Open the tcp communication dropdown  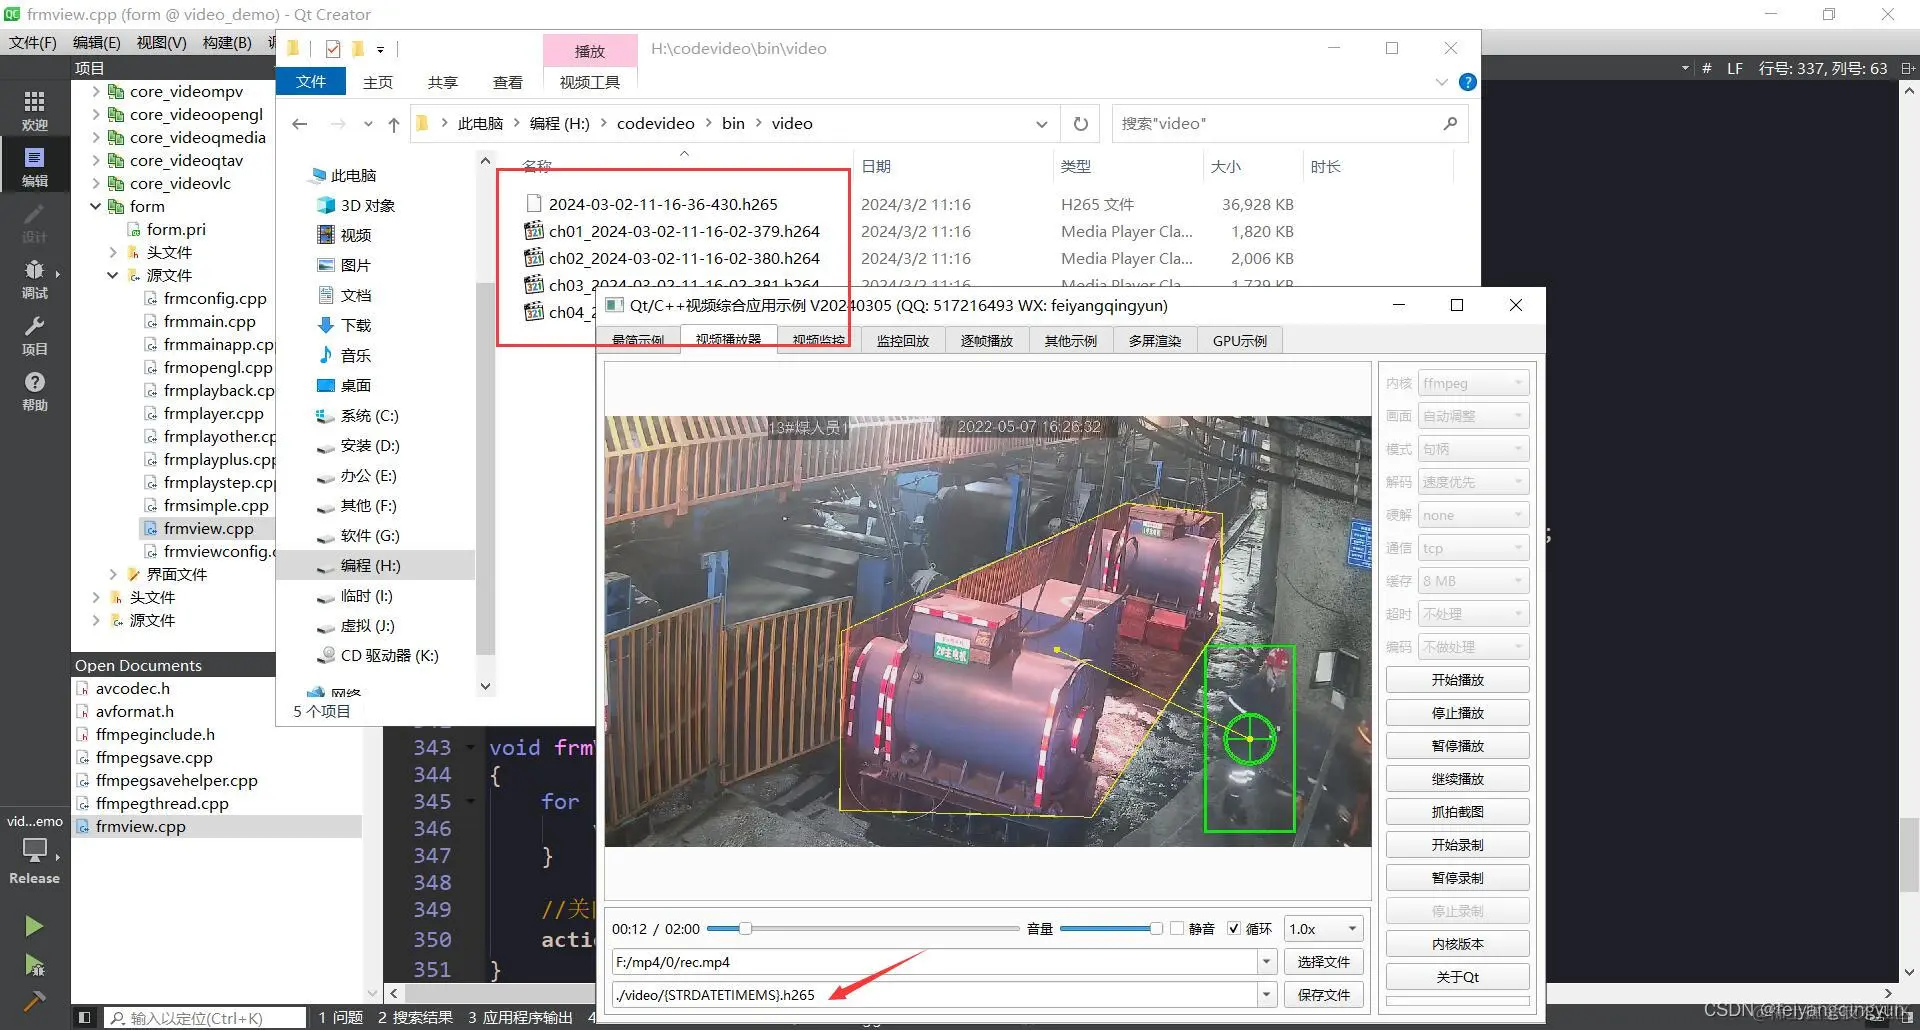[1473, 548]
